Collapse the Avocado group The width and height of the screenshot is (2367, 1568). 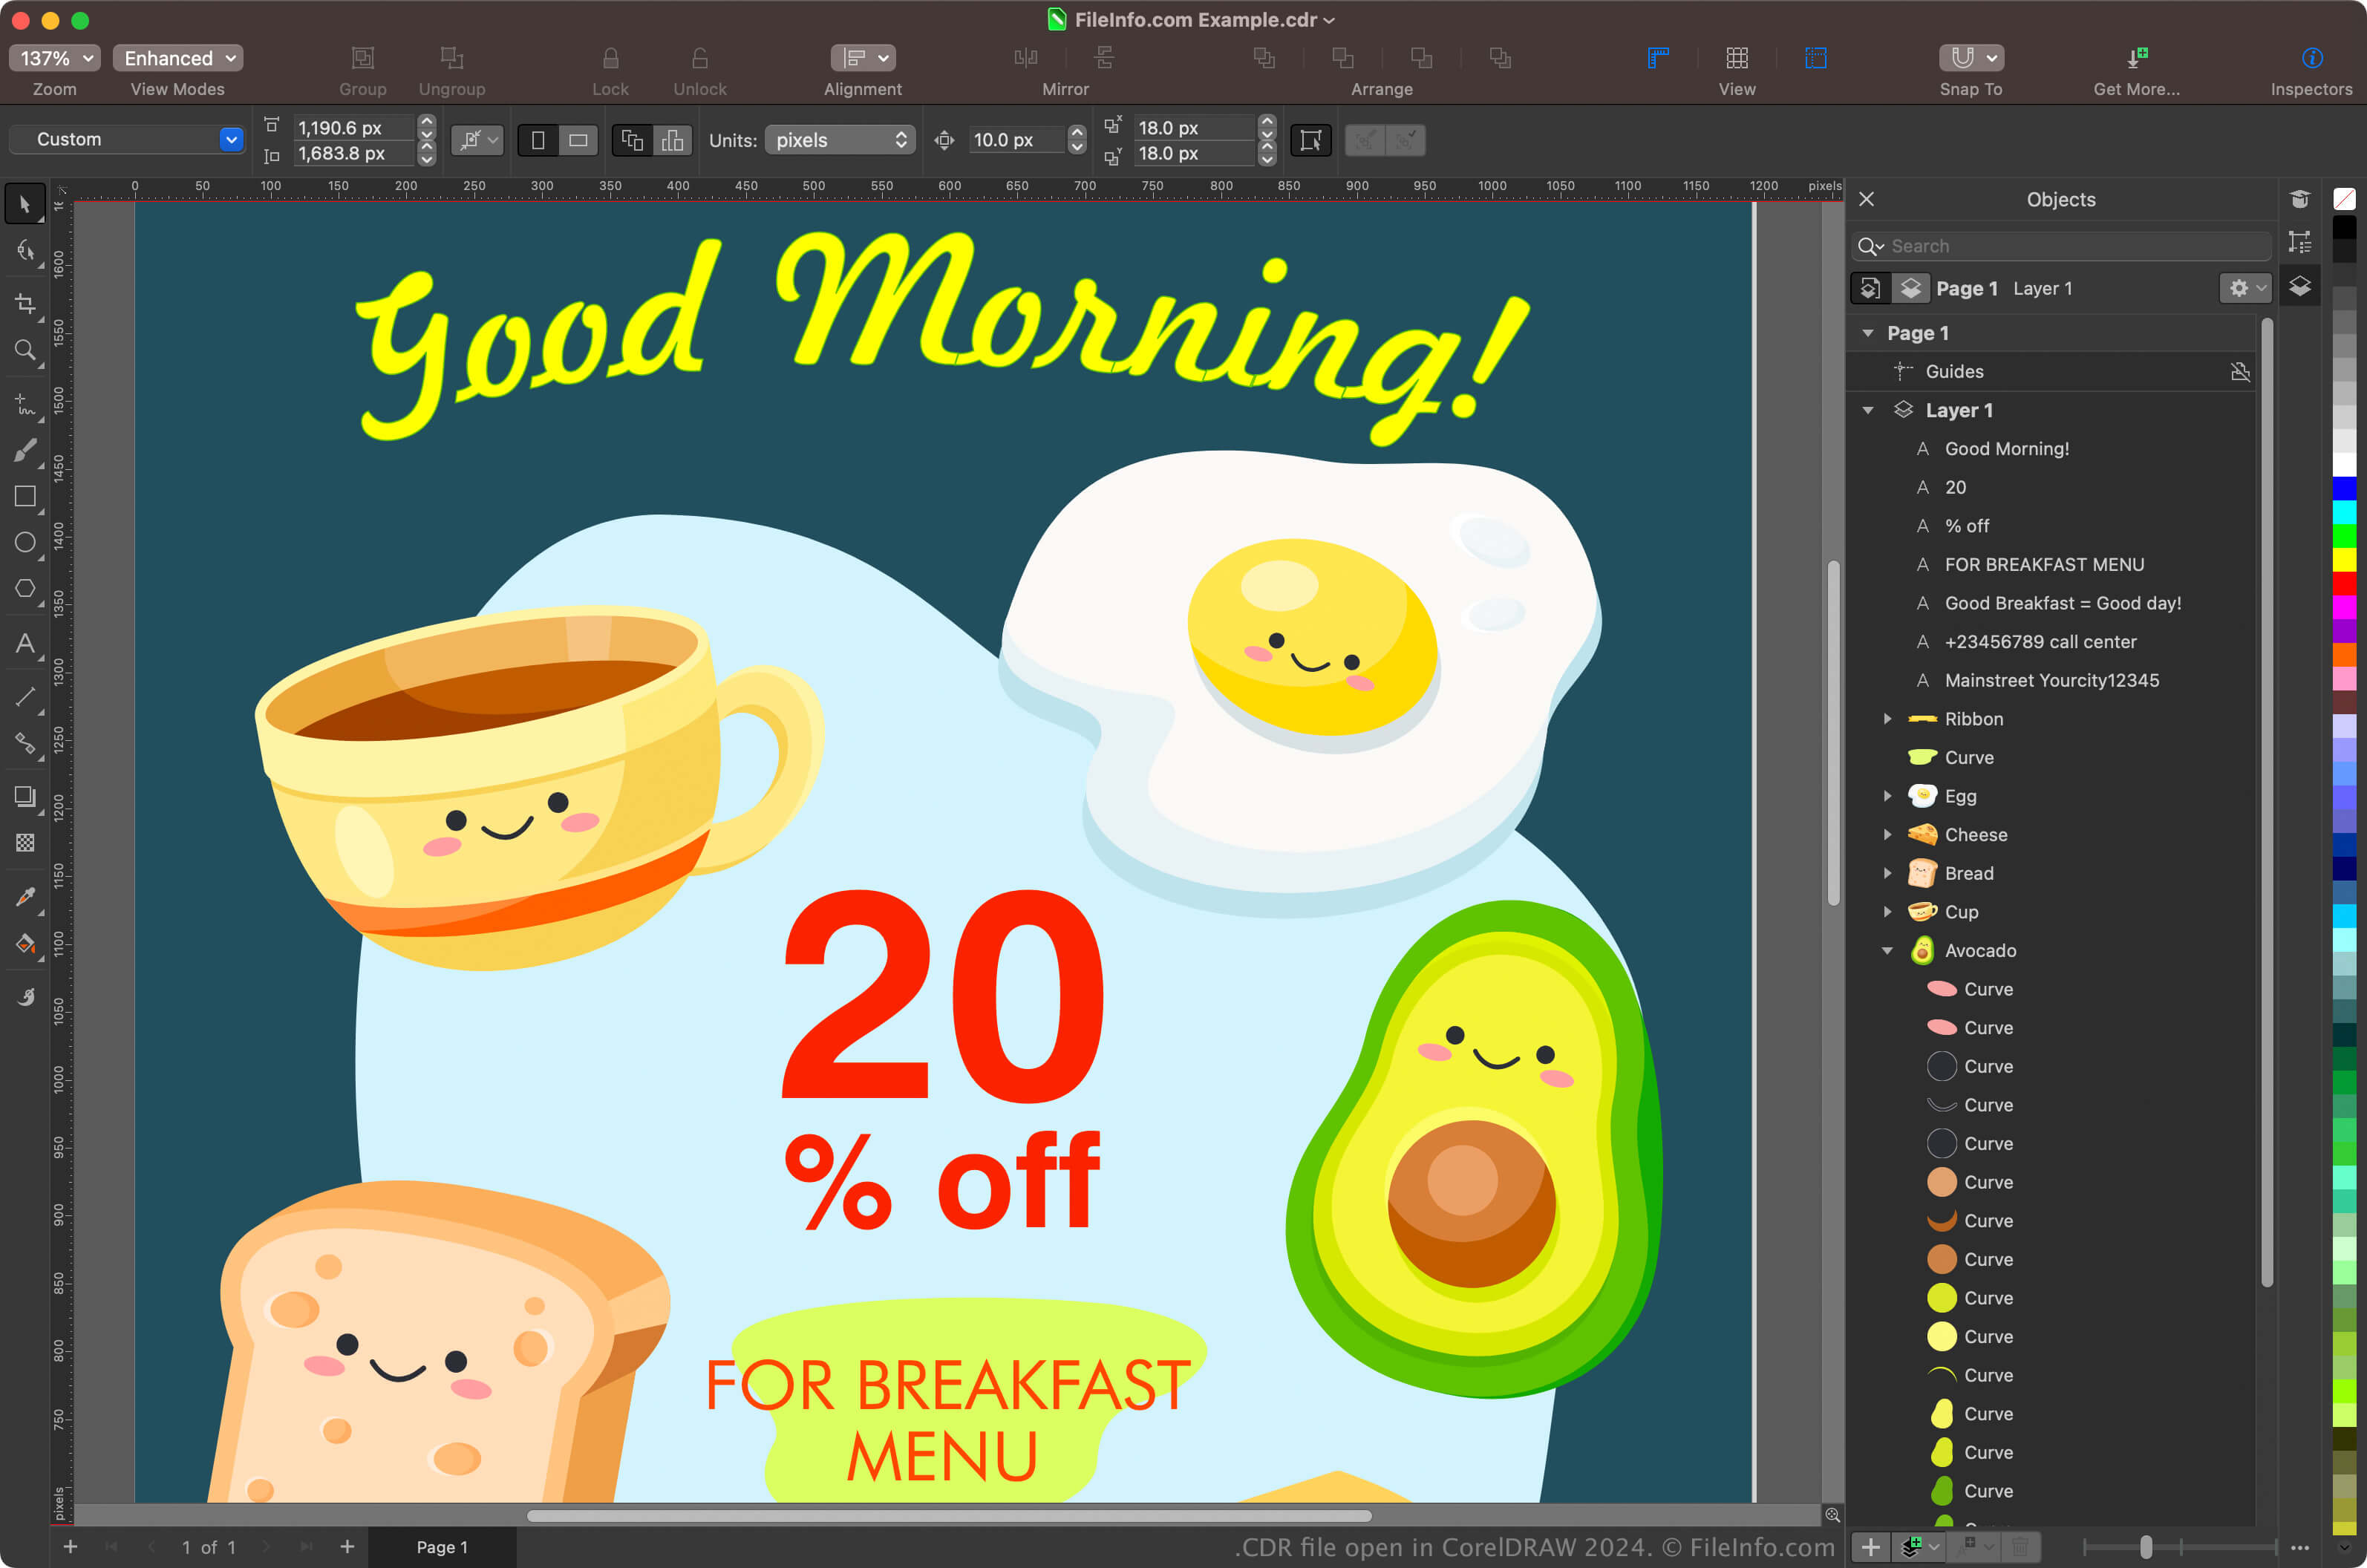pos(1887,951)
